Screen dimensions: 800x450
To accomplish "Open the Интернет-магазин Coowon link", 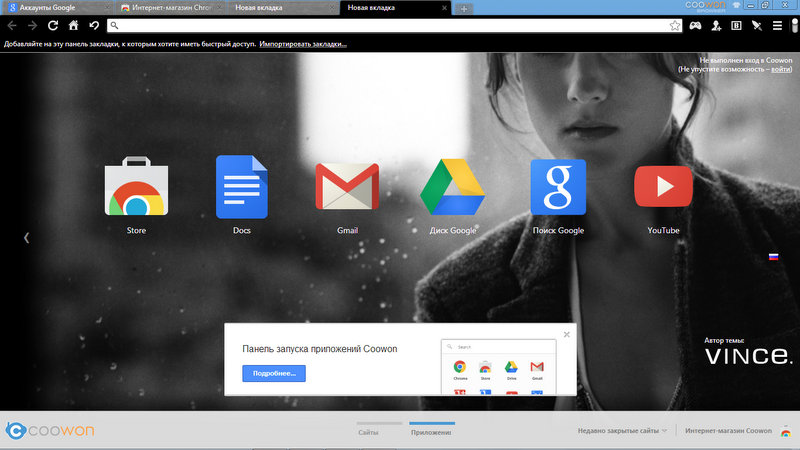I will click(x=728, y=431).
